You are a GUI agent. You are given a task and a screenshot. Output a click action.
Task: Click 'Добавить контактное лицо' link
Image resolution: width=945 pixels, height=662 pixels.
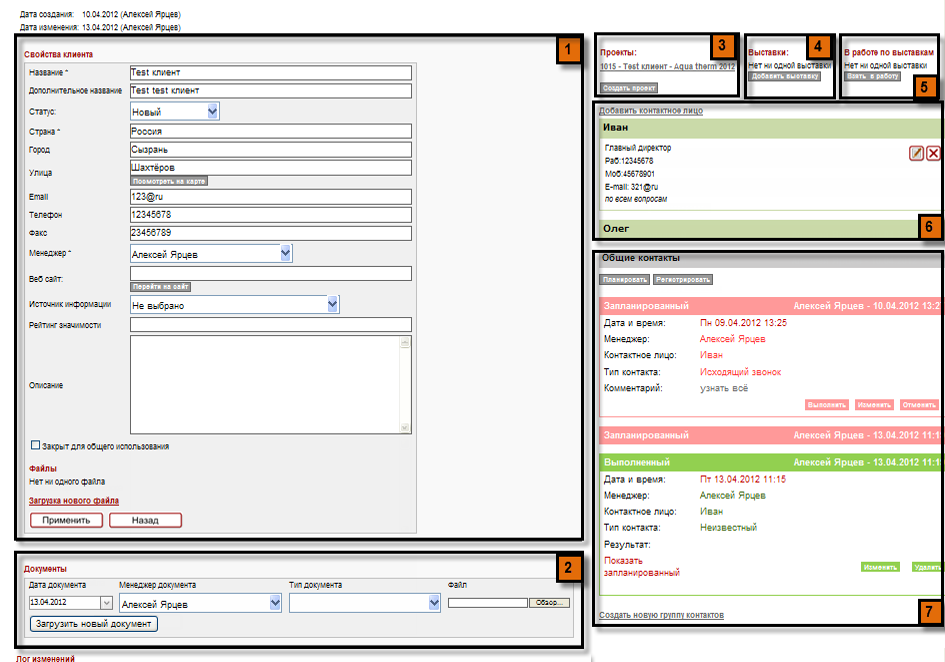[x=650, y=111]
